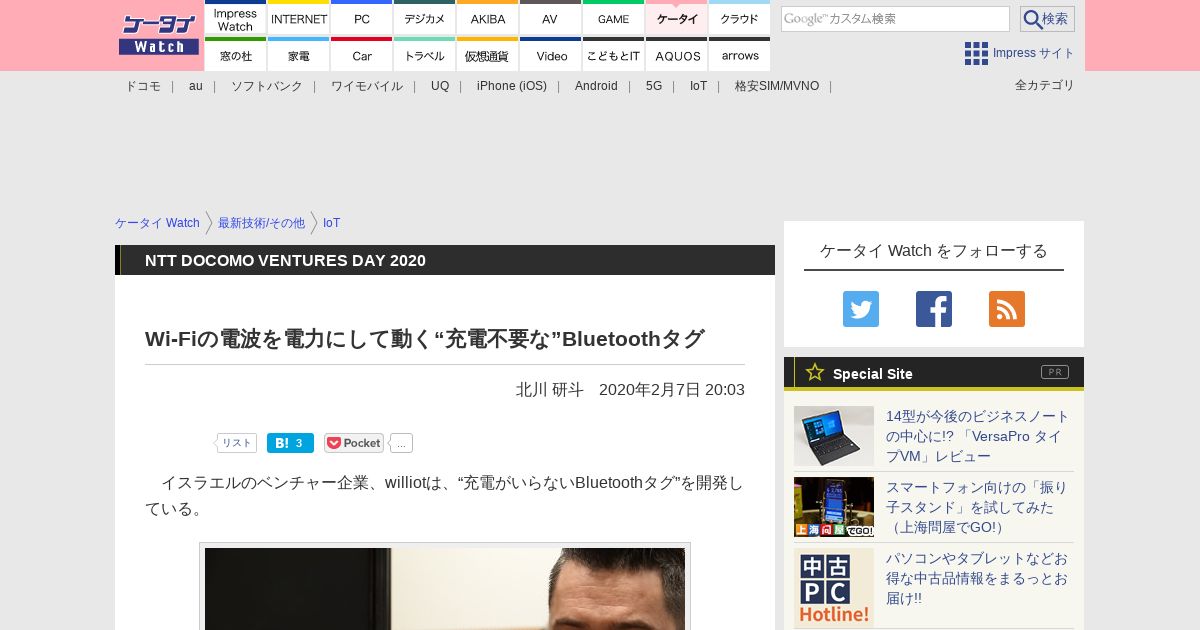Open the Android category link
This screenshot has width=1200, height=630.
[596, 86]
